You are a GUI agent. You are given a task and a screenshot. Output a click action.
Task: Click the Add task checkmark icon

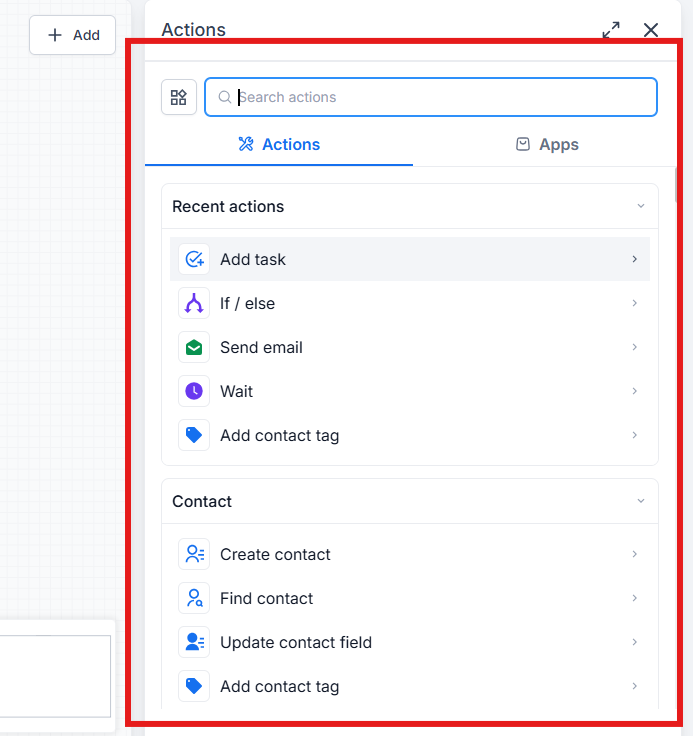194,259
